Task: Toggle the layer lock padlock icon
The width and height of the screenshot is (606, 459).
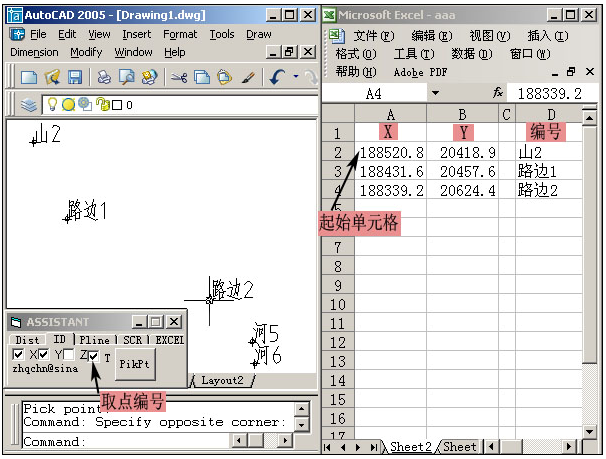Action: pyautogui.click(x=102, y=104)
